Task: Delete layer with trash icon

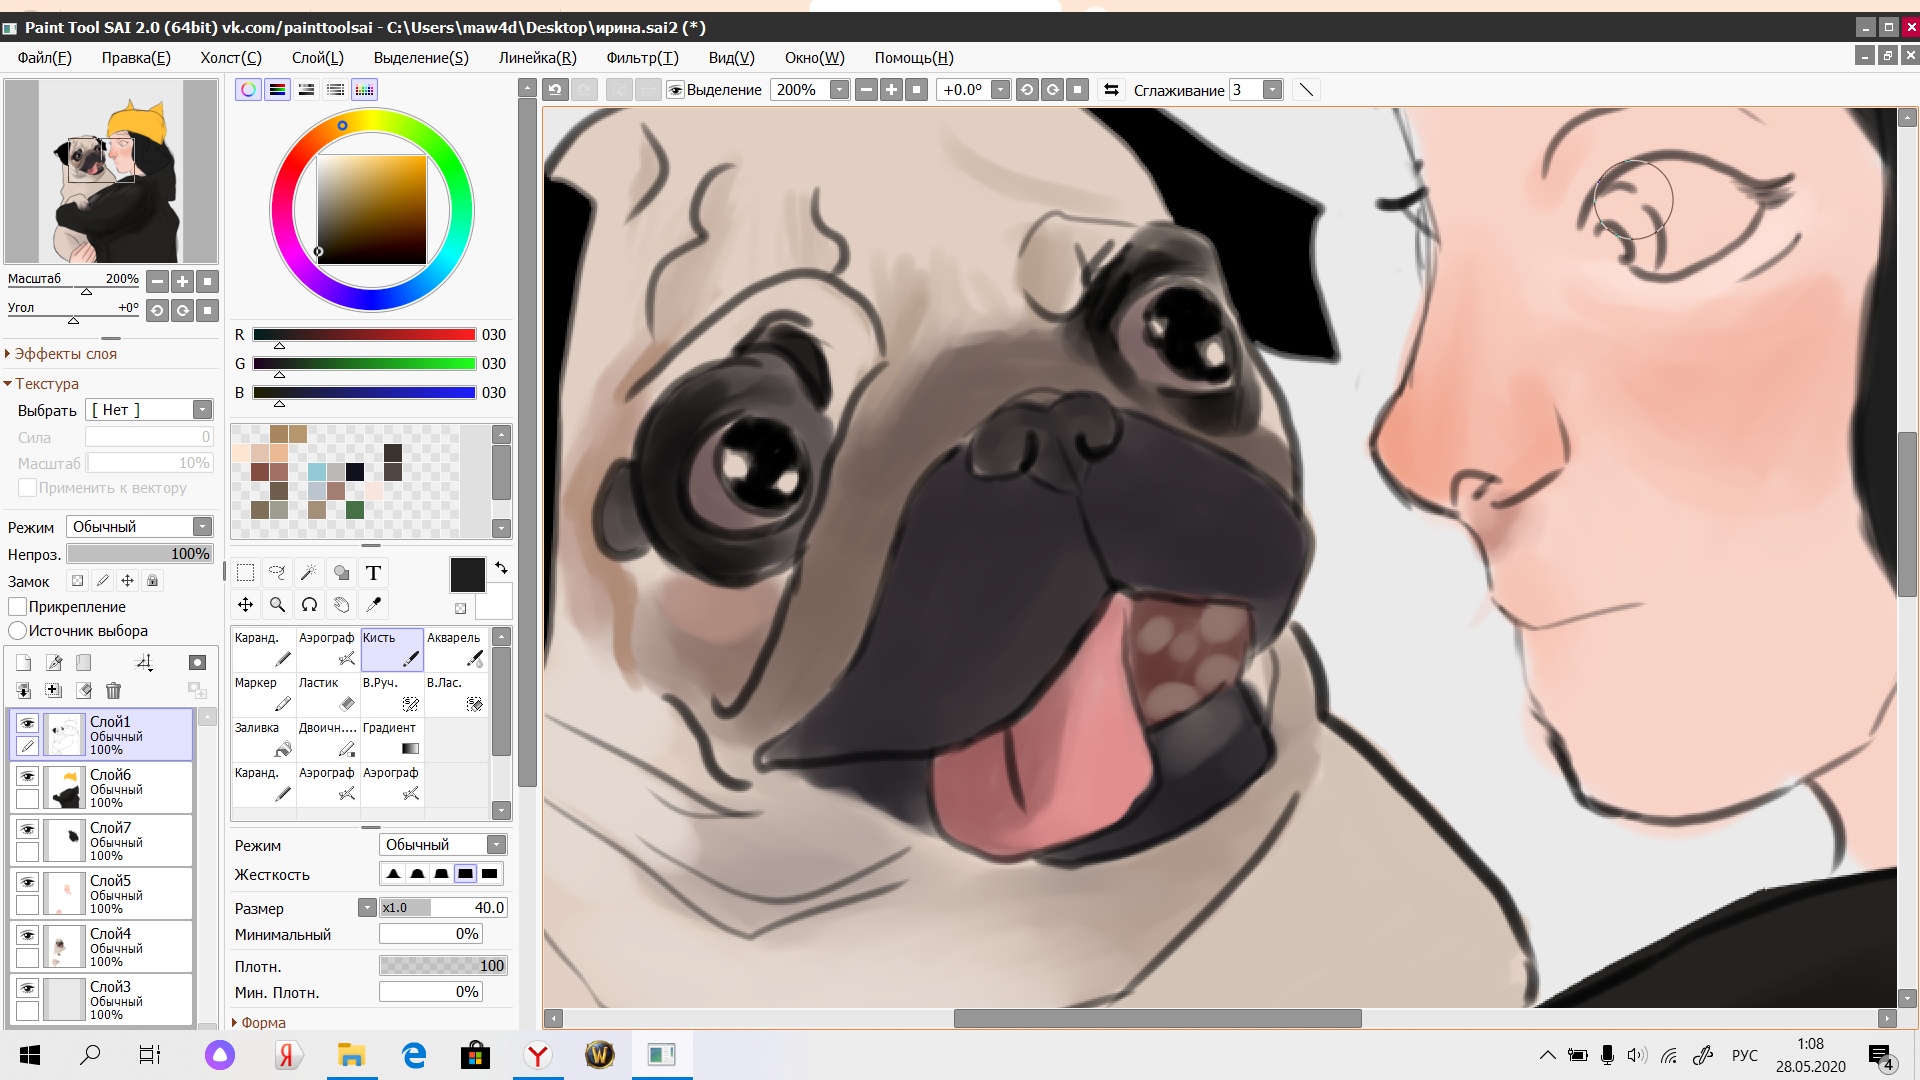Action: 113,690
